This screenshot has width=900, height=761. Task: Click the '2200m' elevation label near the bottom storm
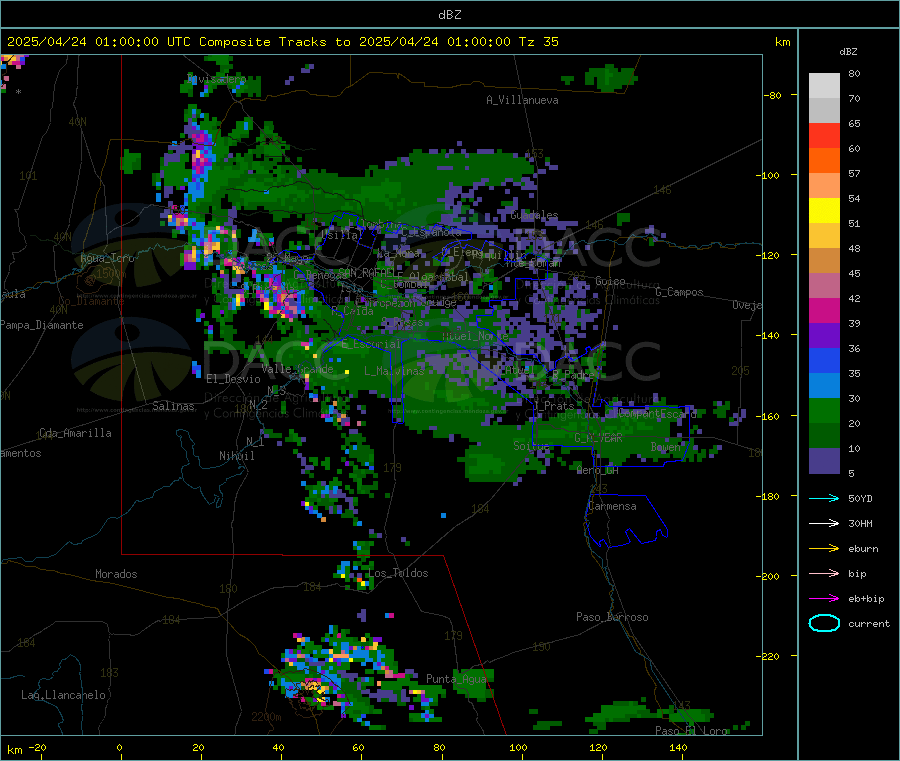click(267, 717)
